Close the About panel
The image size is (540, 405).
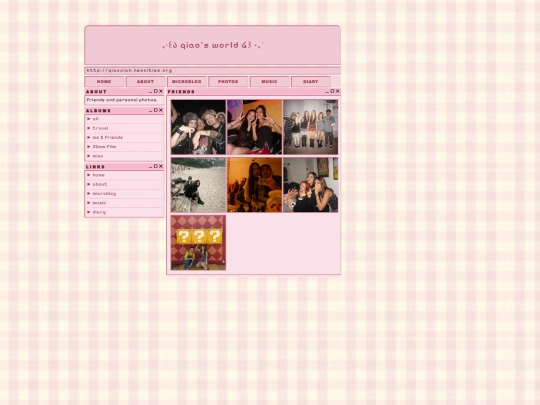click(160, 91)
